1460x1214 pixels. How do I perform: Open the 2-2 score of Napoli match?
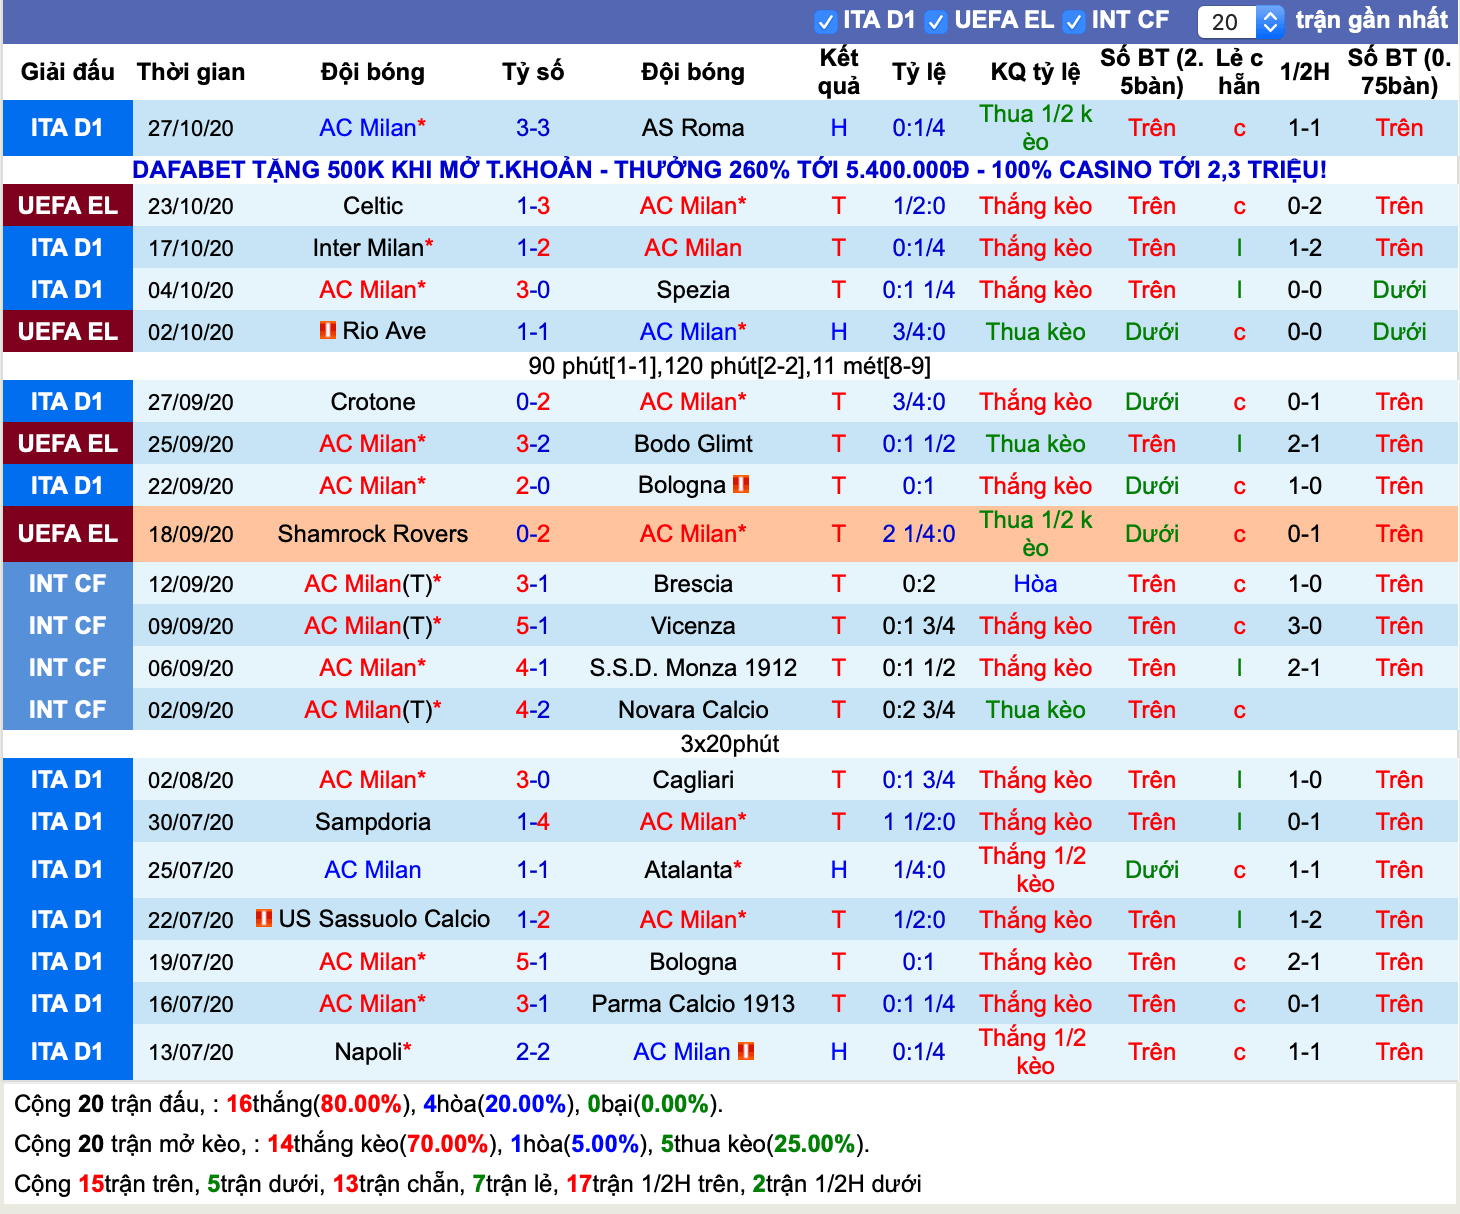[x=533, y=1052]
